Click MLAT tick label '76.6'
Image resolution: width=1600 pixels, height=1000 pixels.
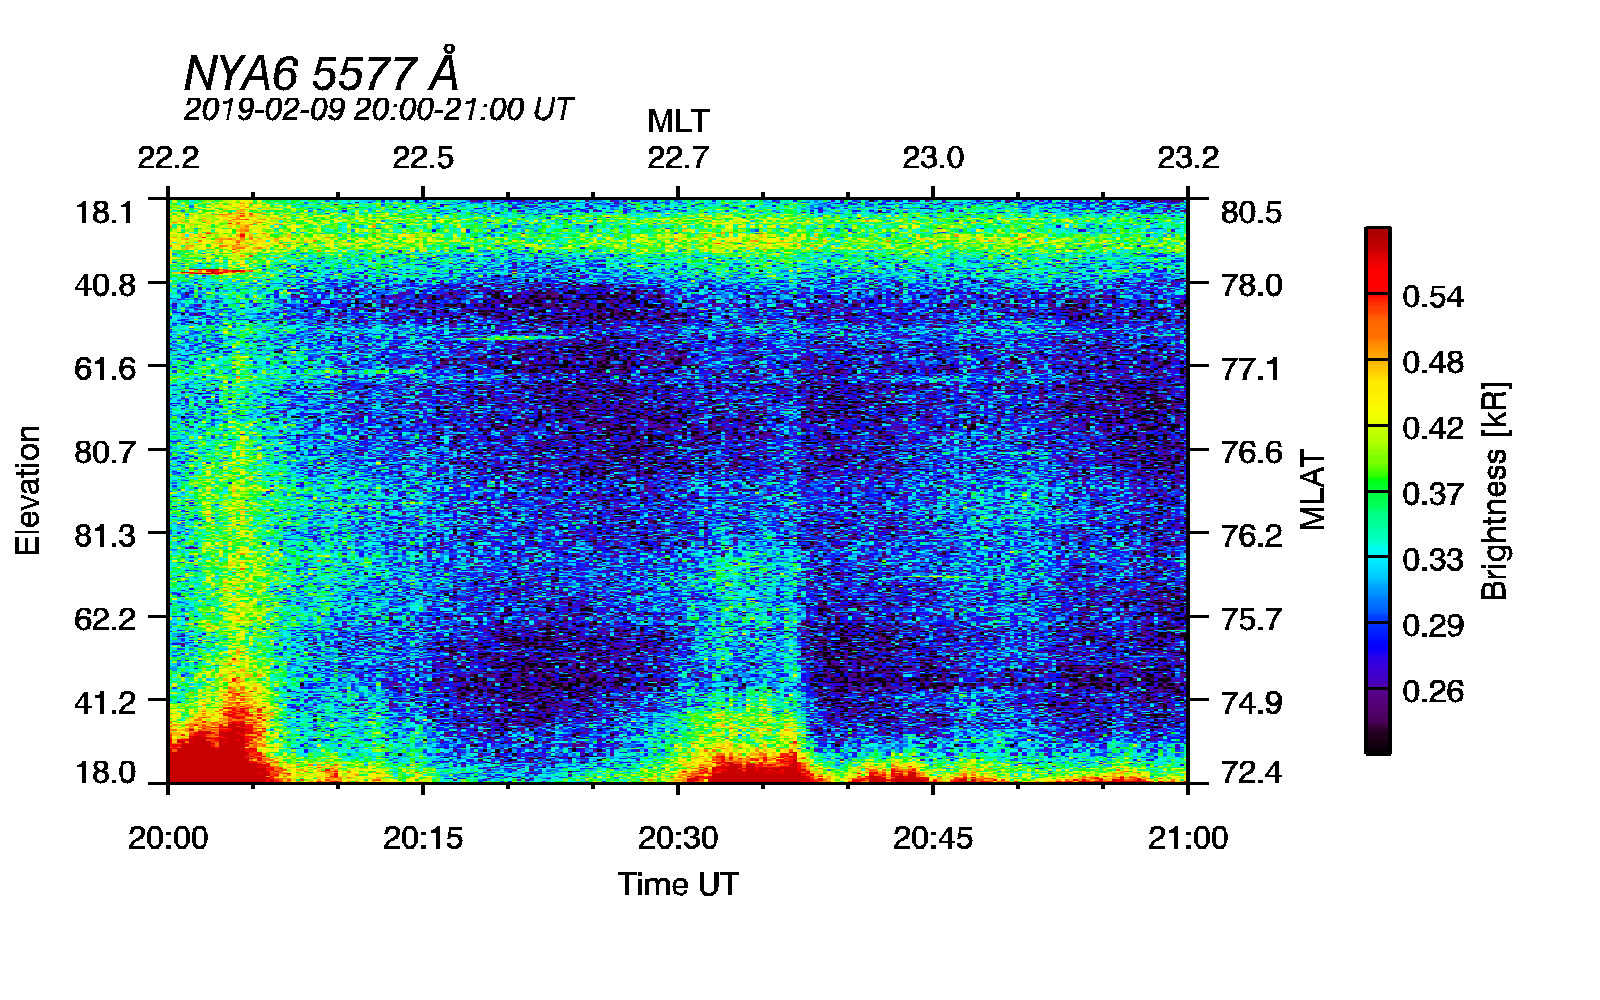1251,452
